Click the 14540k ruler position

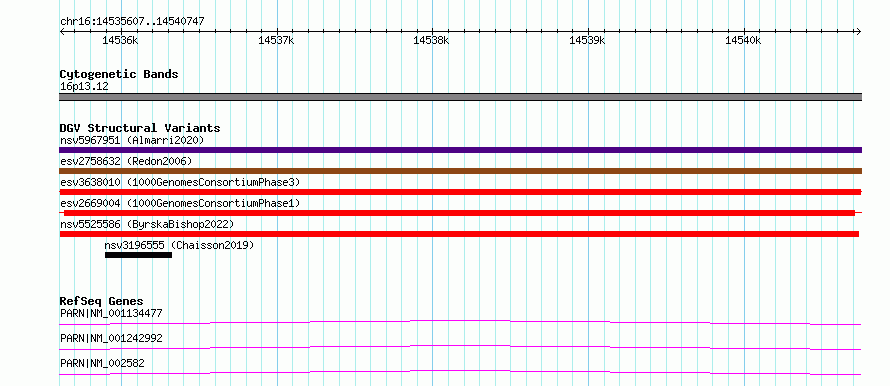tap(742, 40)
